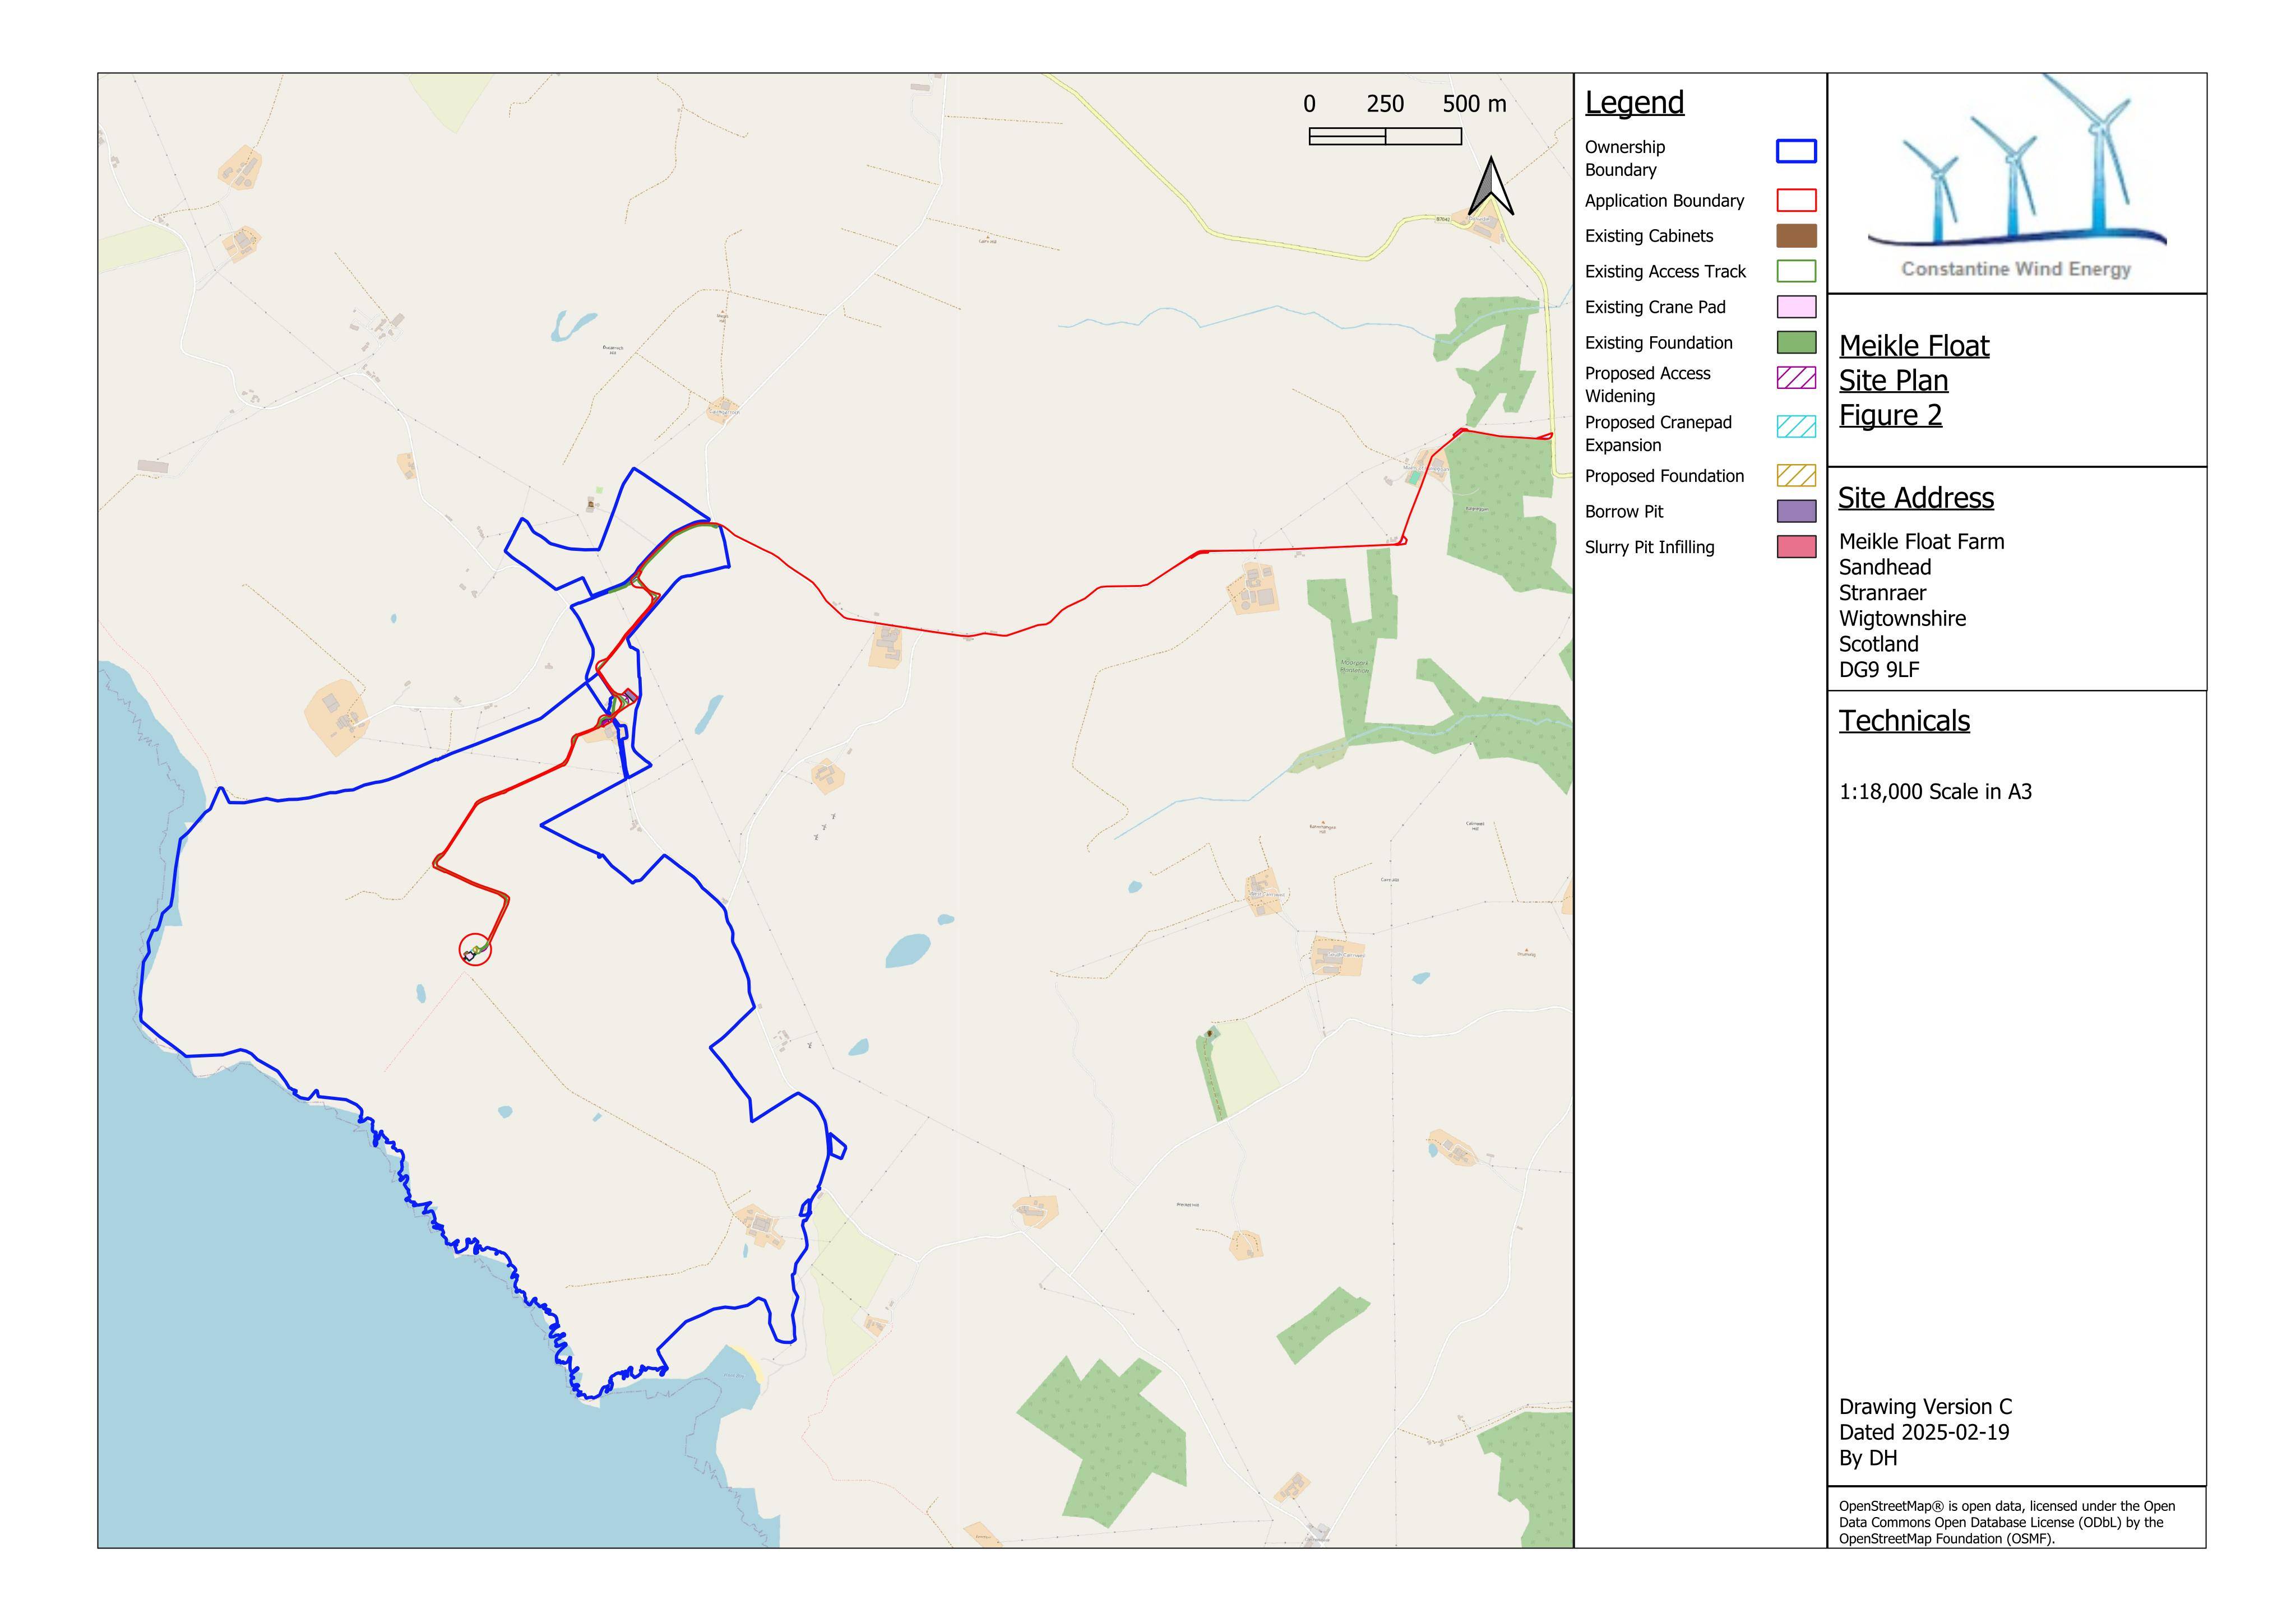Click the 'Ownership Boundary' legend label
This screenshot has width=2296, height=1623.
(1625, 158)
